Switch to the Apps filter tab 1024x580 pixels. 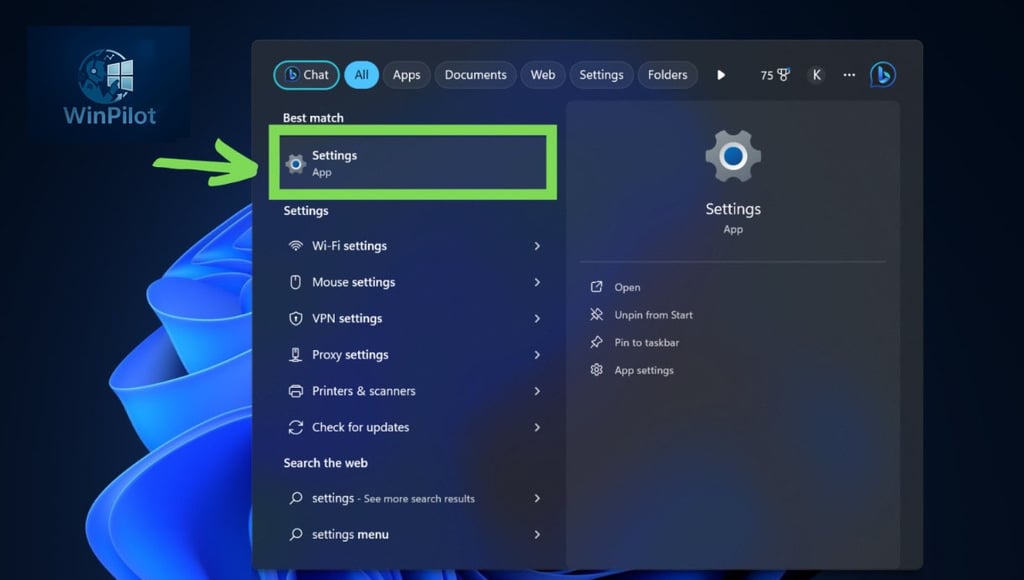[x=406, y=75]
